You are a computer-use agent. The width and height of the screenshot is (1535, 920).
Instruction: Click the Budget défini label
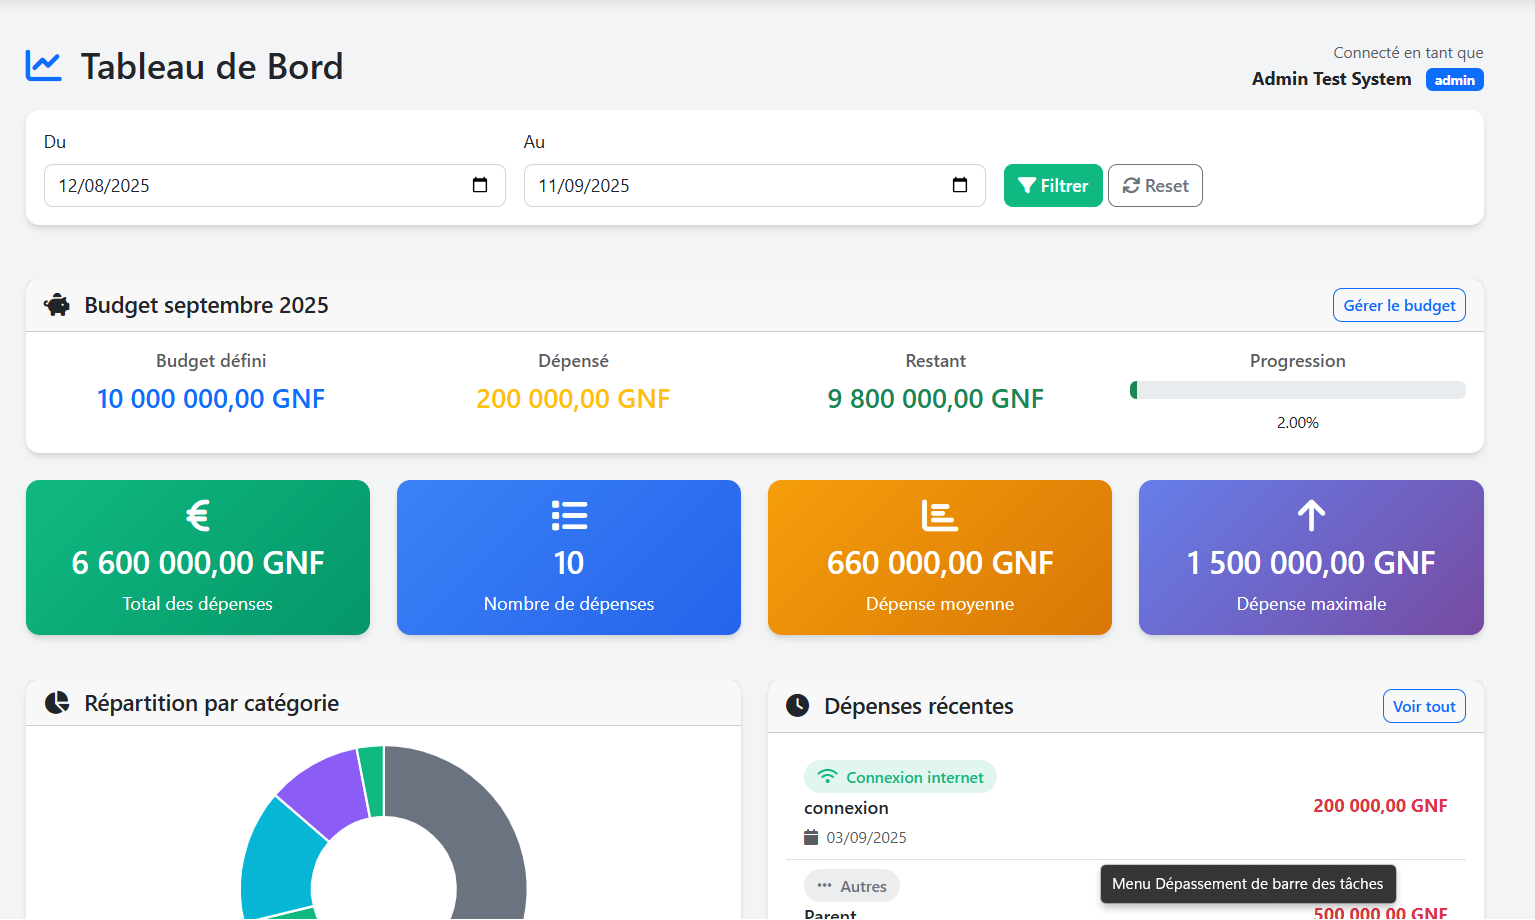(211, 361)
